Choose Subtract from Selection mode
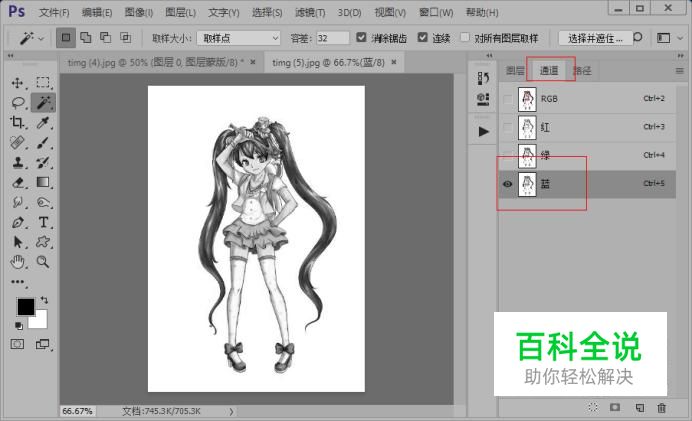 coord(105,38)
